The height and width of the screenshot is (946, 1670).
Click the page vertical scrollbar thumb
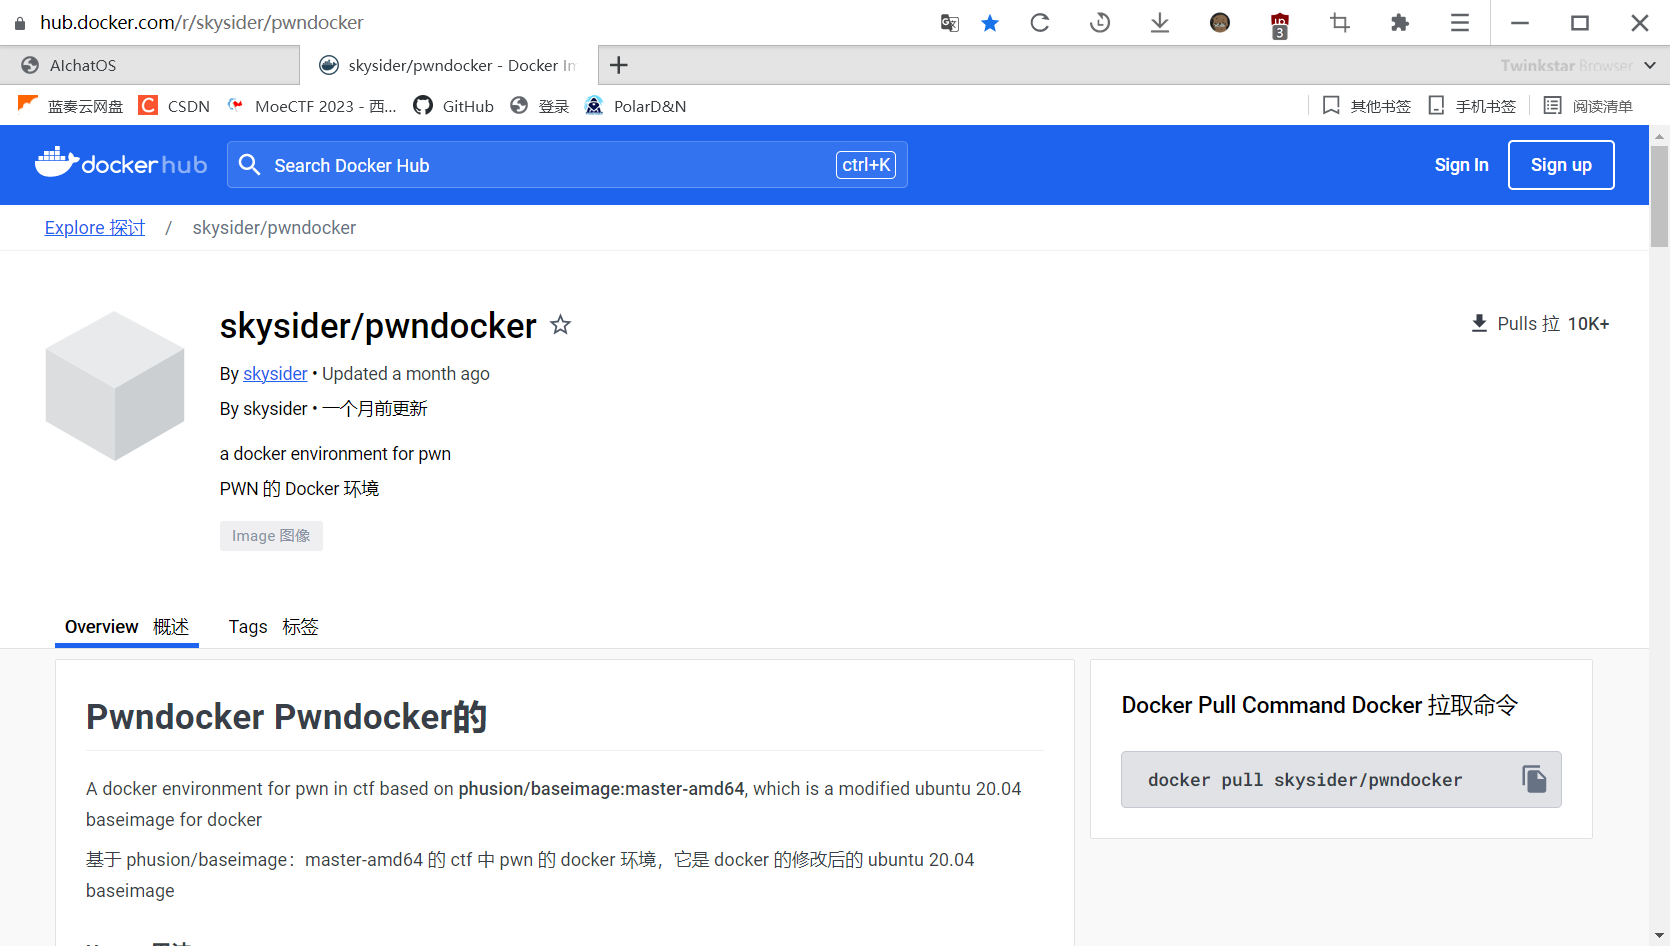pos(1659,195)
